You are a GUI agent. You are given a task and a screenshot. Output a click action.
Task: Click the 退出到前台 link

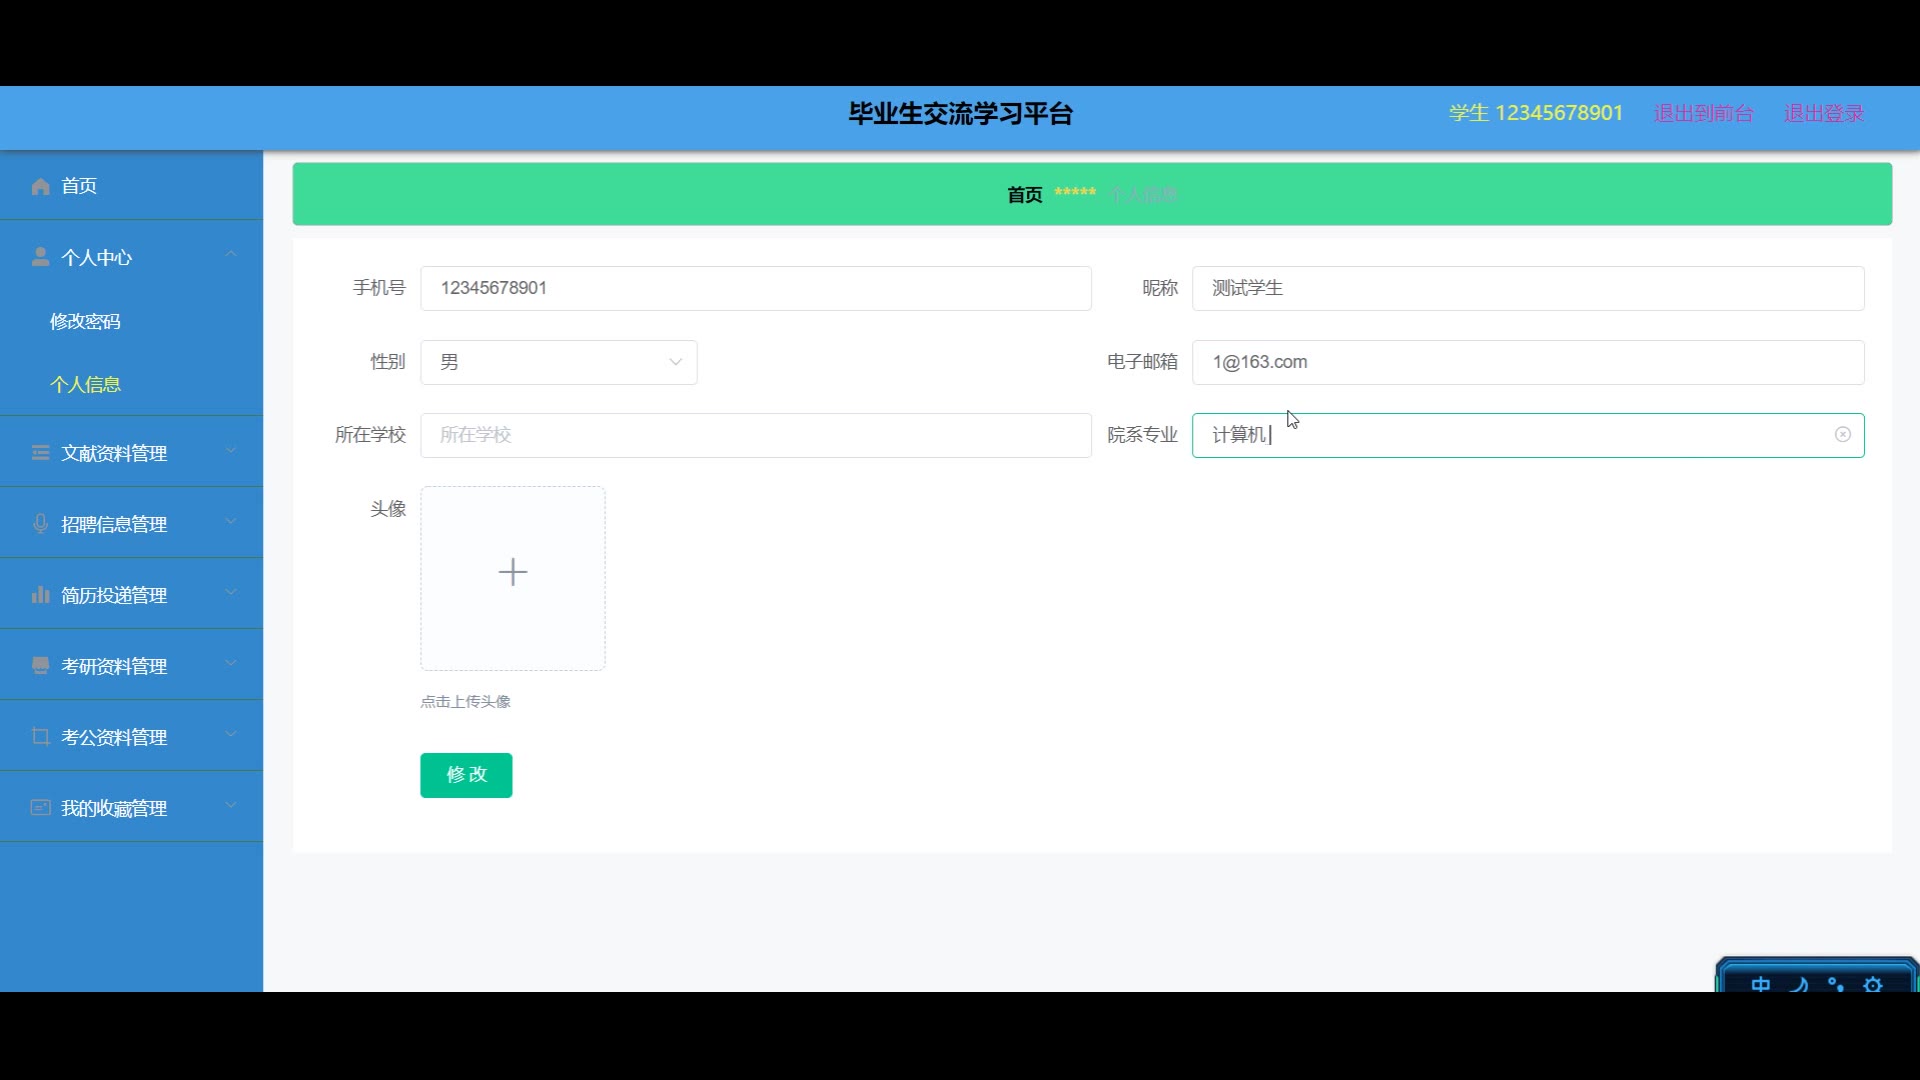tap(1703, 114)
